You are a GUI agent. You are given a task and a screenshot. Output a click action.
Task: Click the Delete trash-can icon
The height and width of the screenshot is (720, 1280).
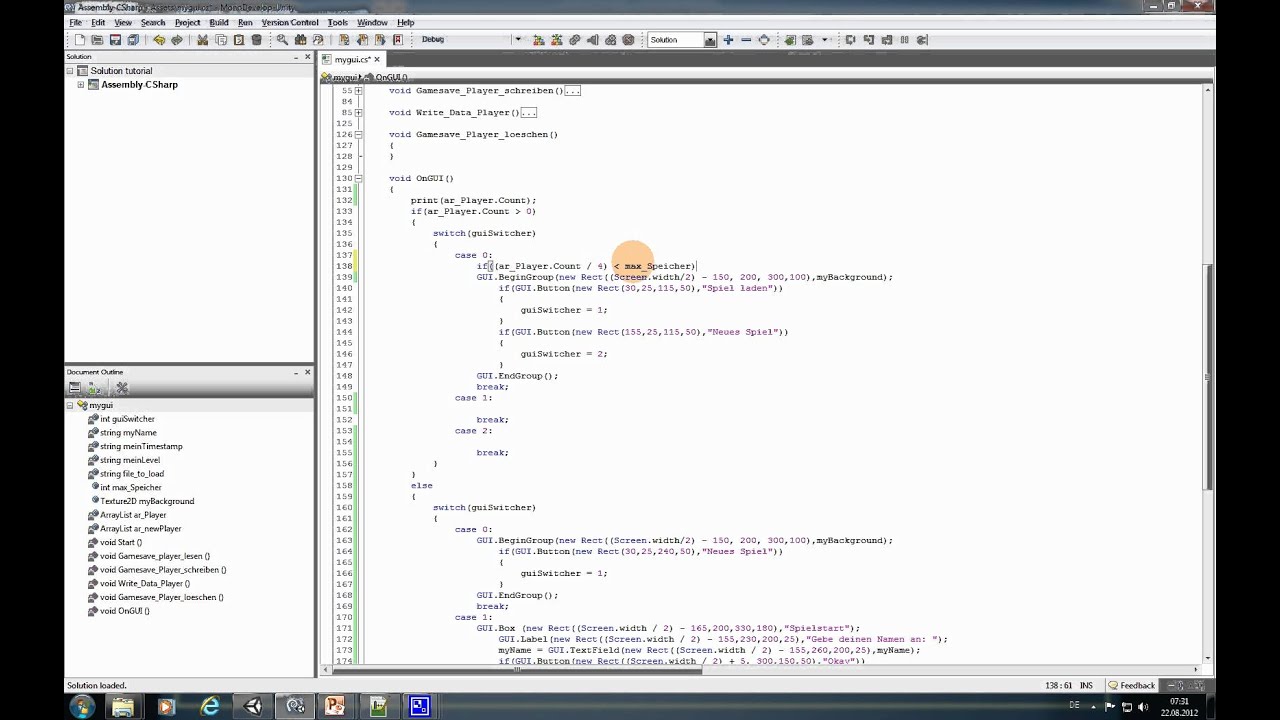click(256, 40)
